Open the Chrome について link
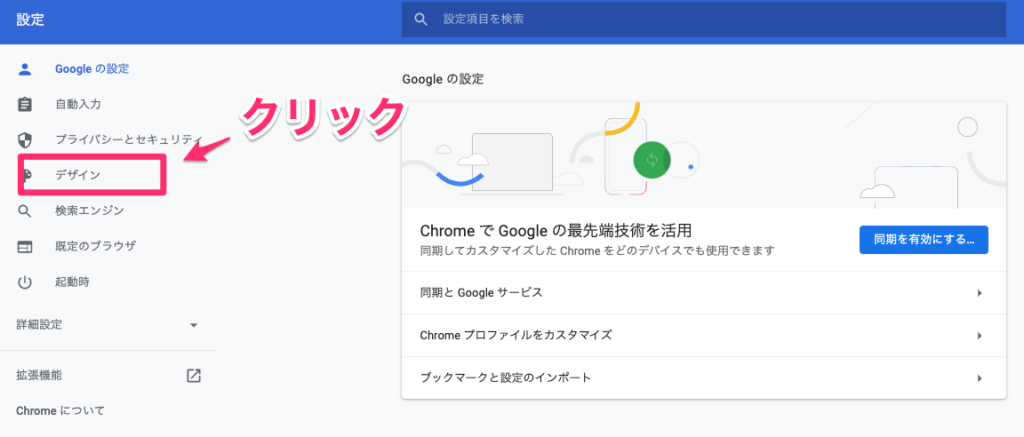 60,411
